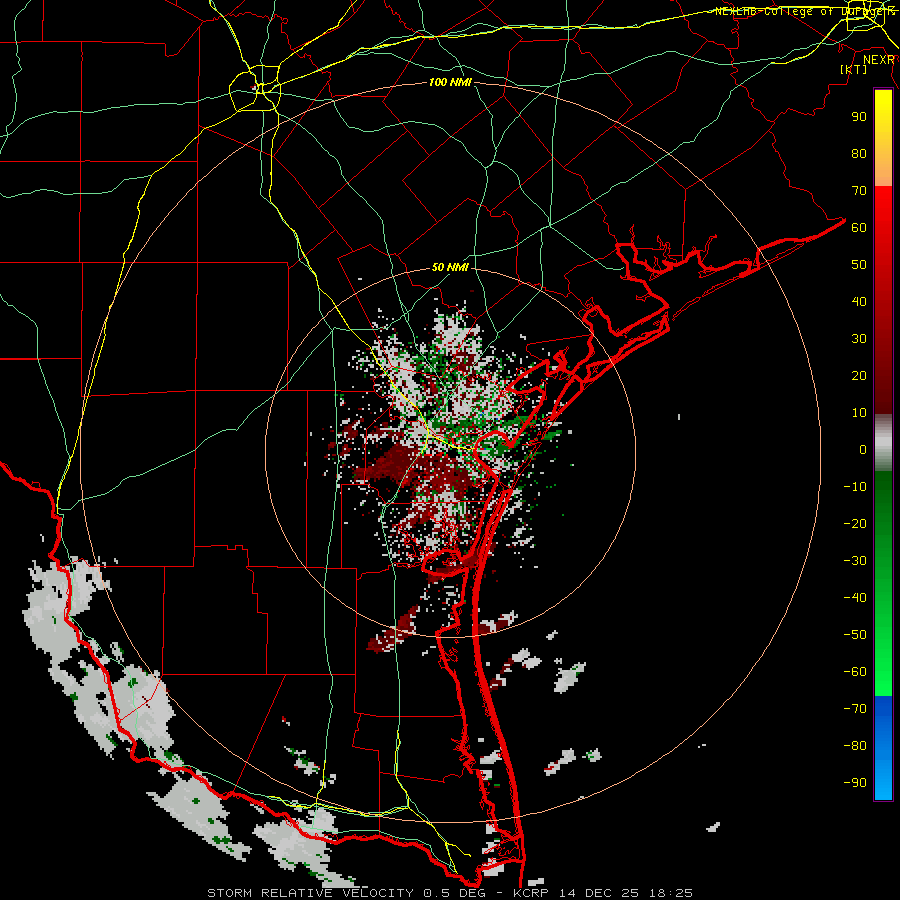900x900 pixels.
Task: Click the NEXR label above the color scale
Action: (x=879, y=60)
